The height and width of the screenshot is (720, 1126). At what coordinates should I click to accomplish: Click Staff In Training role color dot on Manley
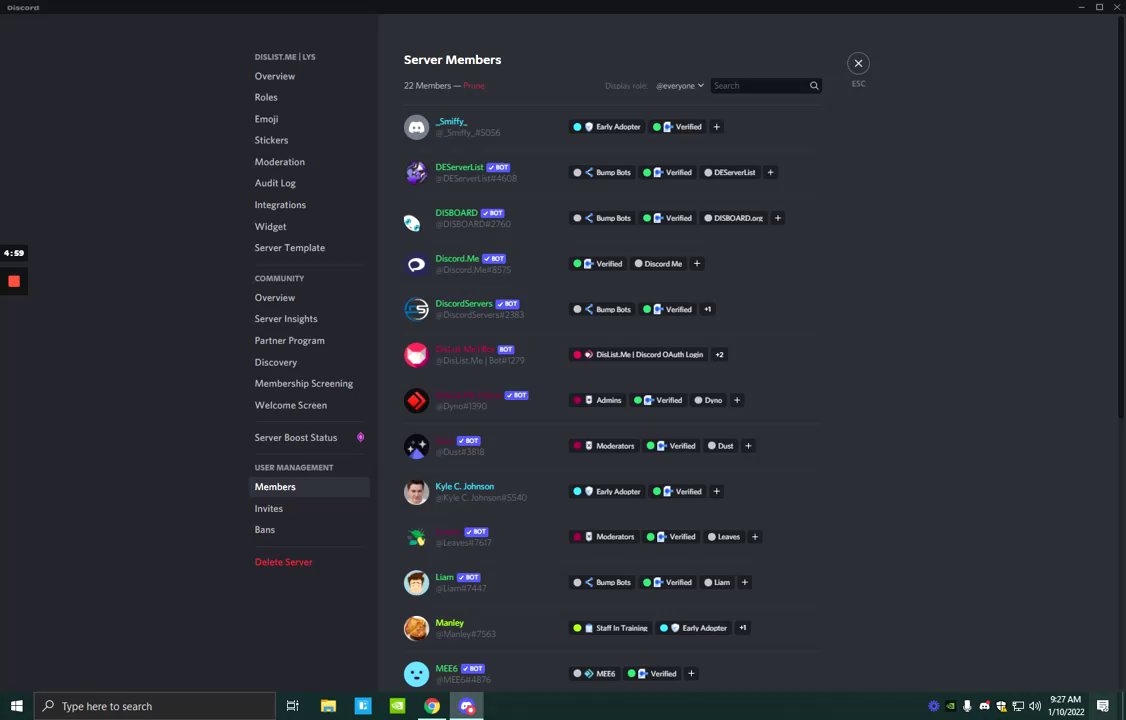pos(577,628)
